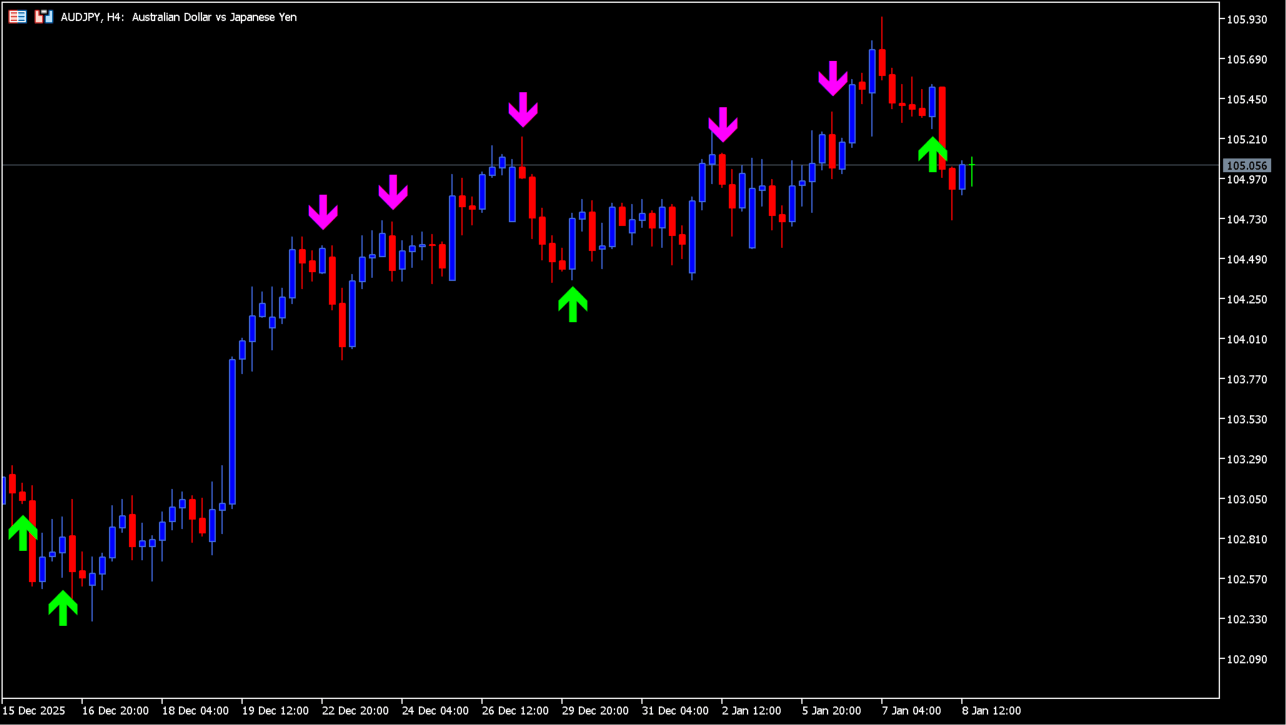Viewport: 1286px width, 725px height.
Task: Select the 19 Dec 12:00 time label
Action: coord(275,711)
